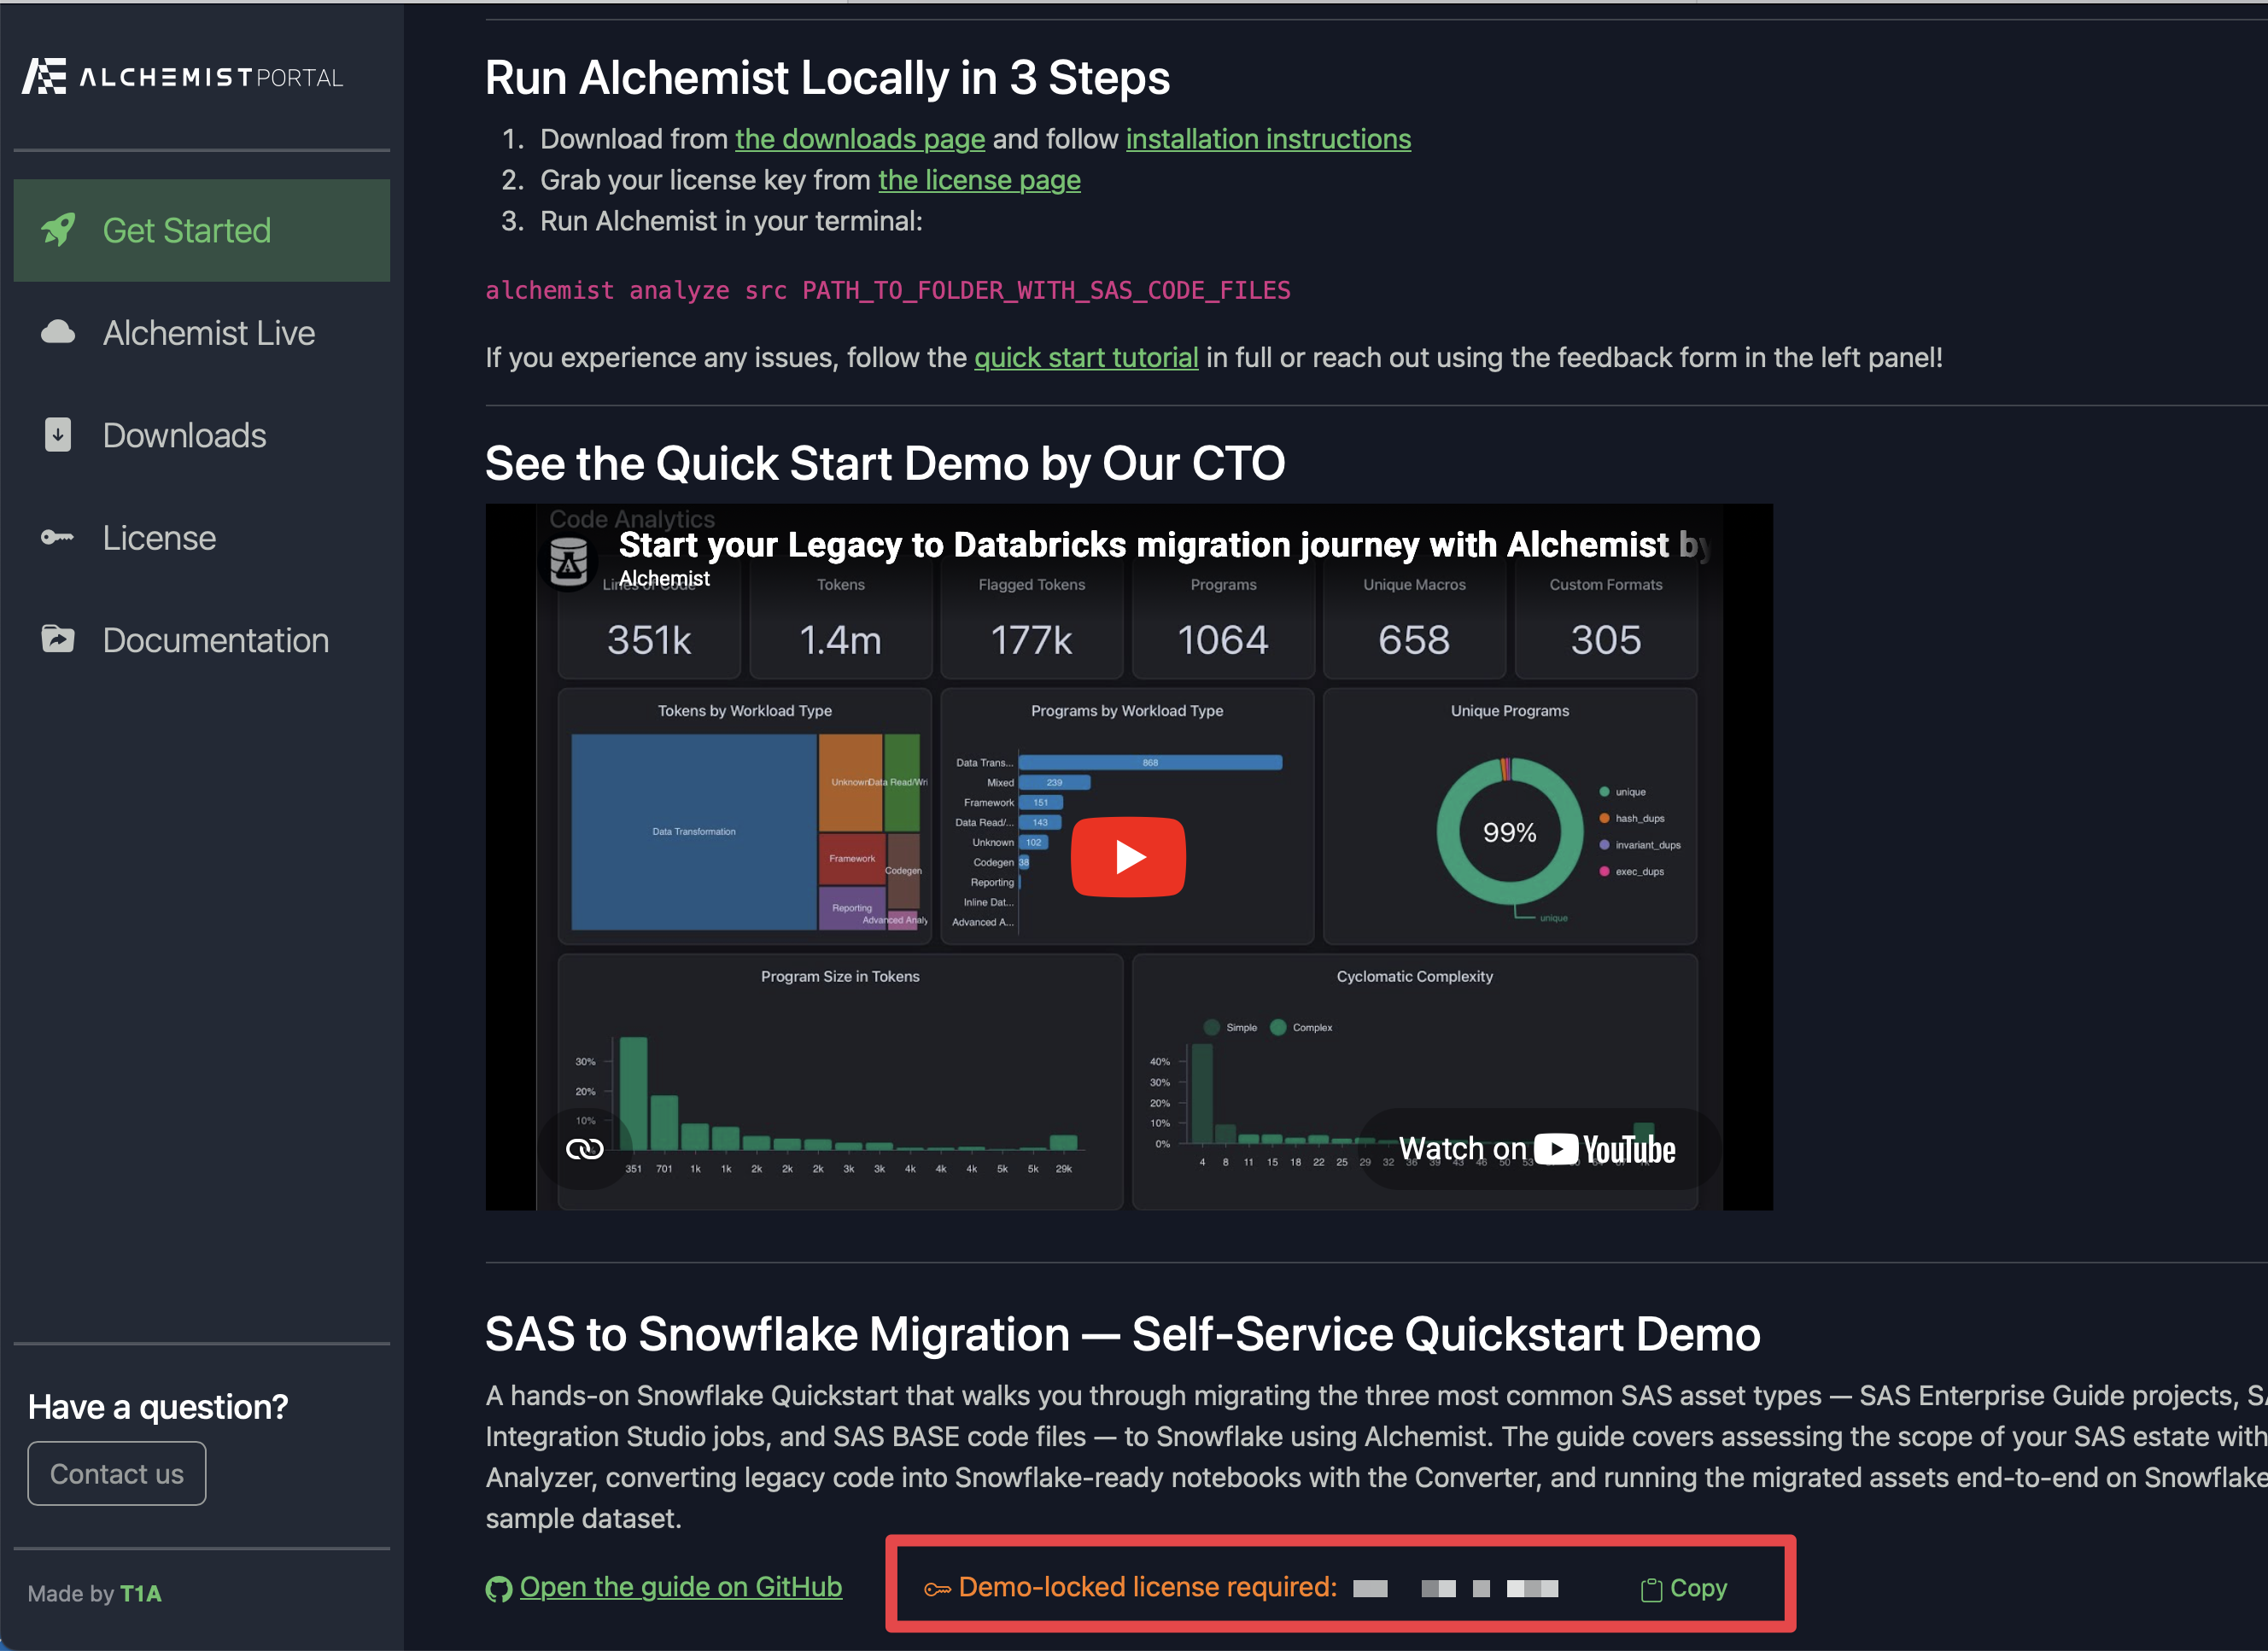Open the 'installation instructions' link
This screenshot has width=2268, height=1651.
1268,139
